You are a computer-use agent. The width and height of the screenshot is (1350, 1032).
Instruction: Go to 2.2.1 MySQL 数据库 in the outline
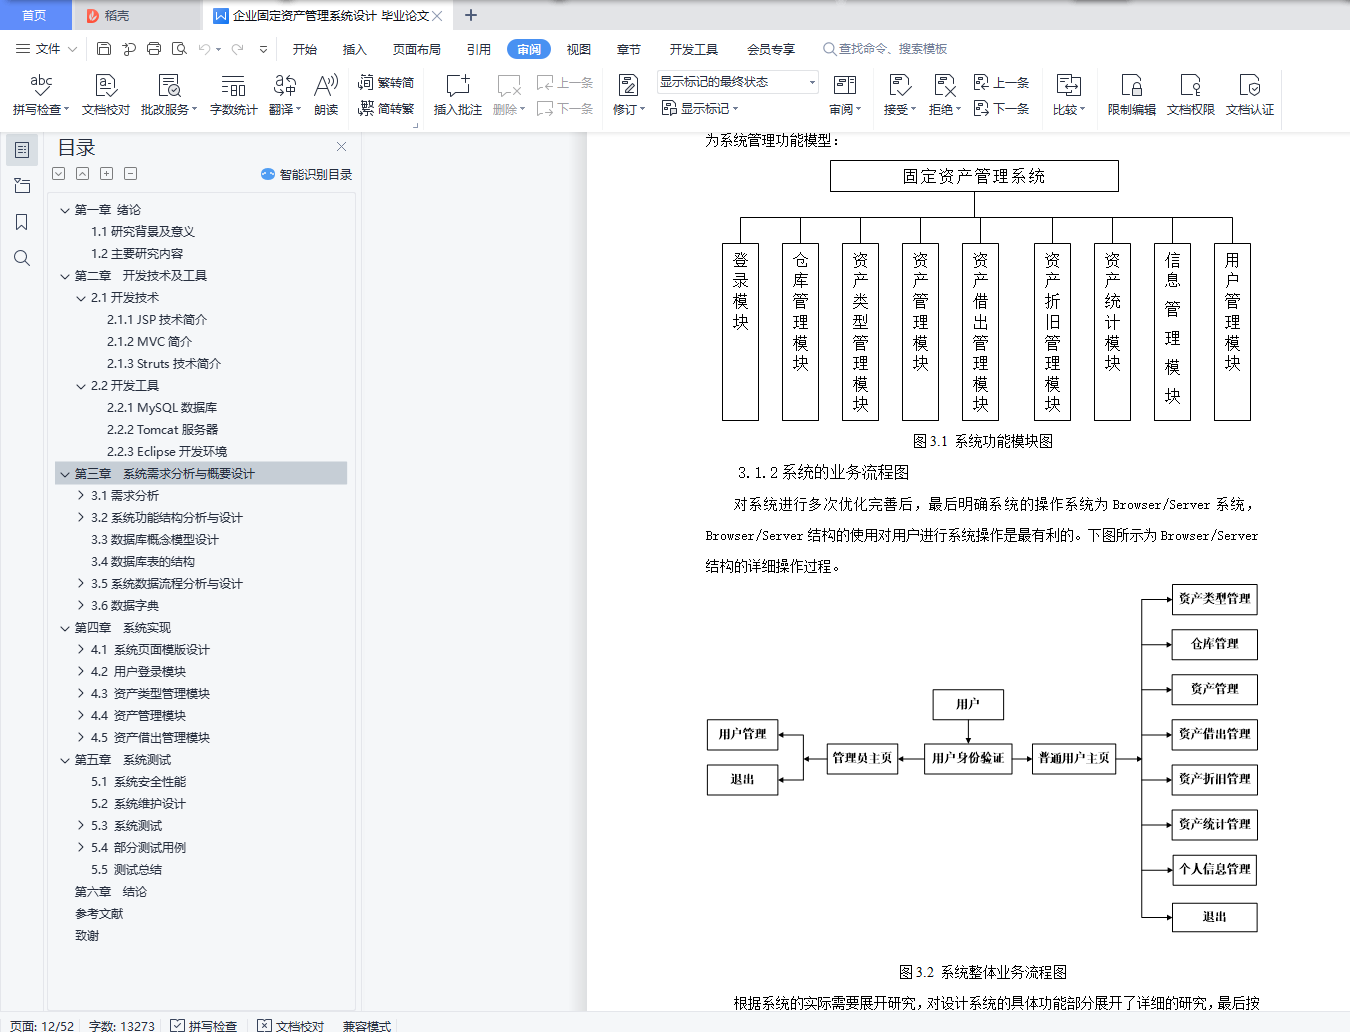(x=162, y=408)
